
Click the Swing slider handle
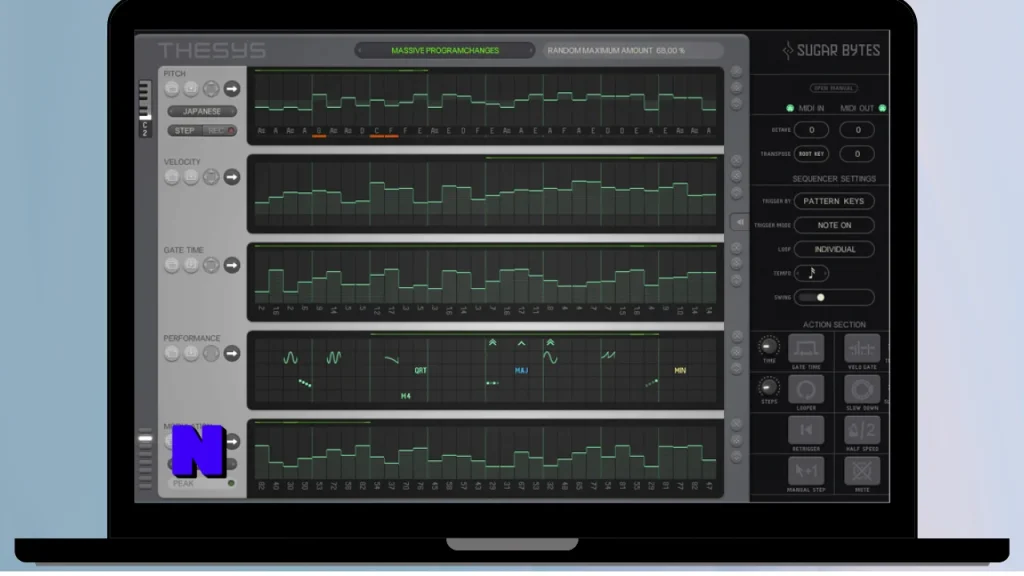[820, 298]
